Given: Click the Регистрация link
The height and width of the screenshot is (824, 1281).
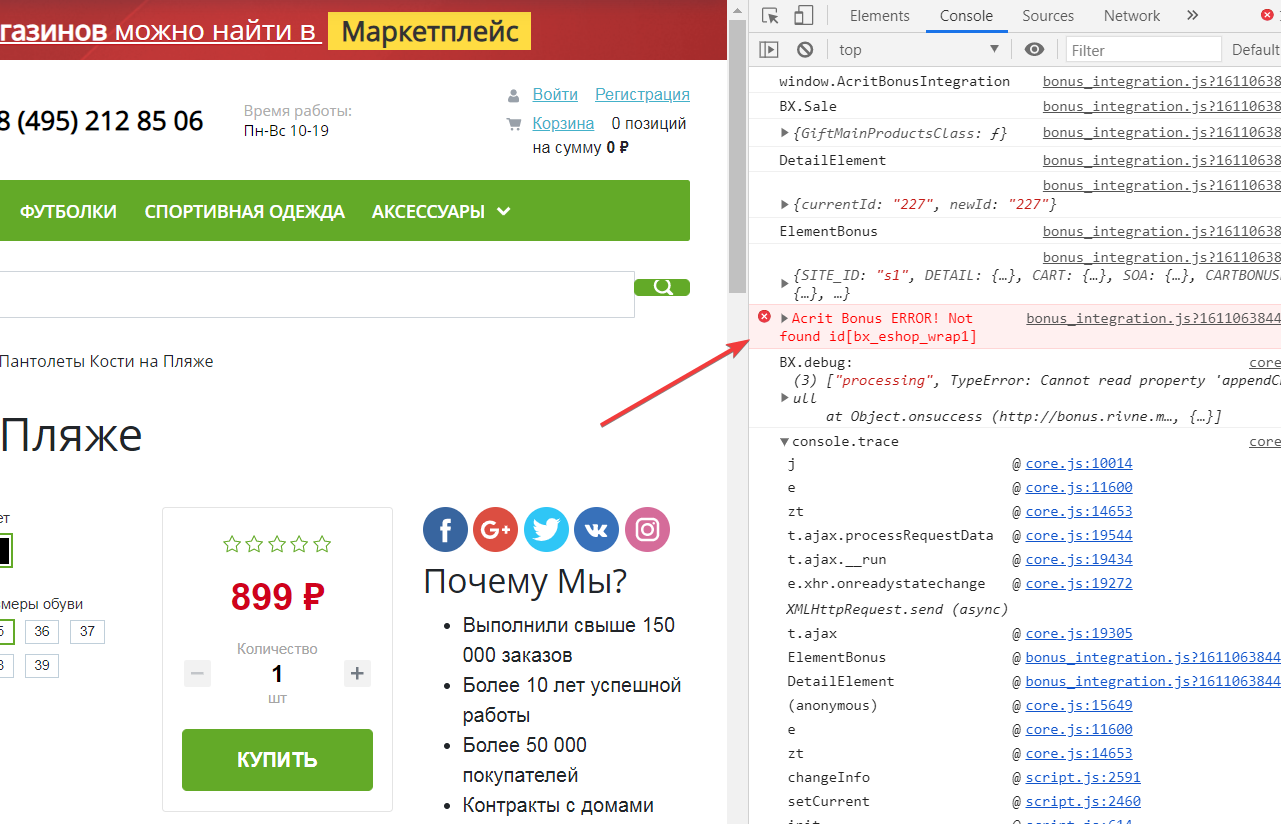Looking at the screenshot, I should [x=642, y=94].
